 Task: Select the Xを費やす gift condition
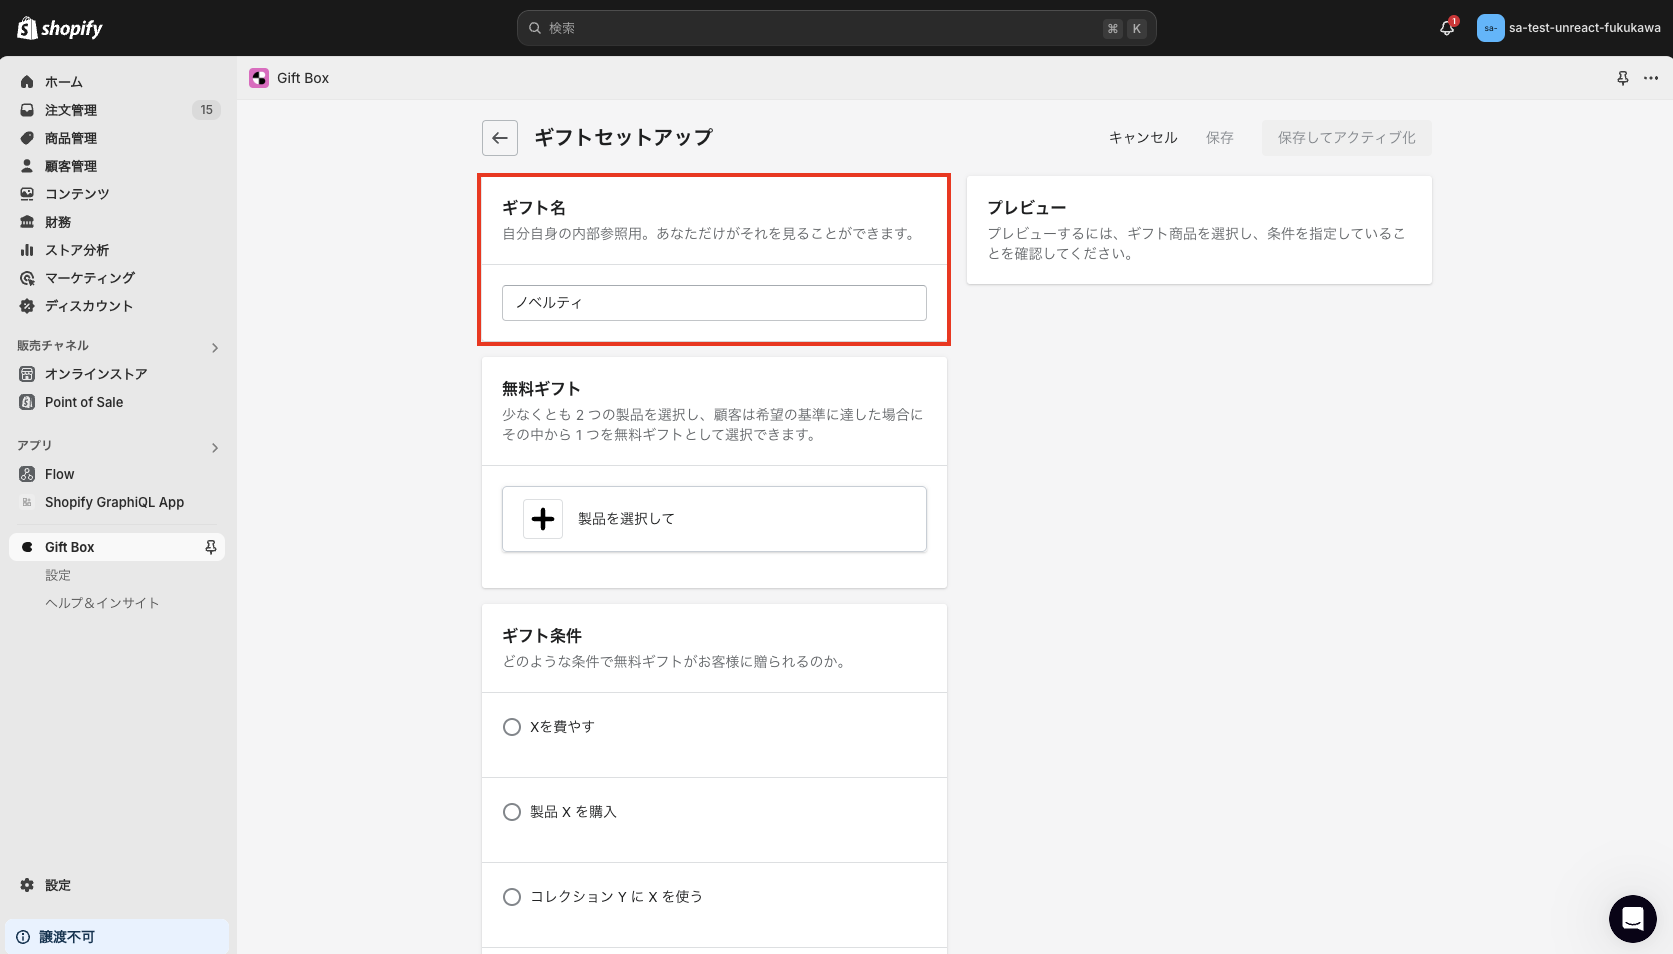pyautogui.click(x=512, y=726)
